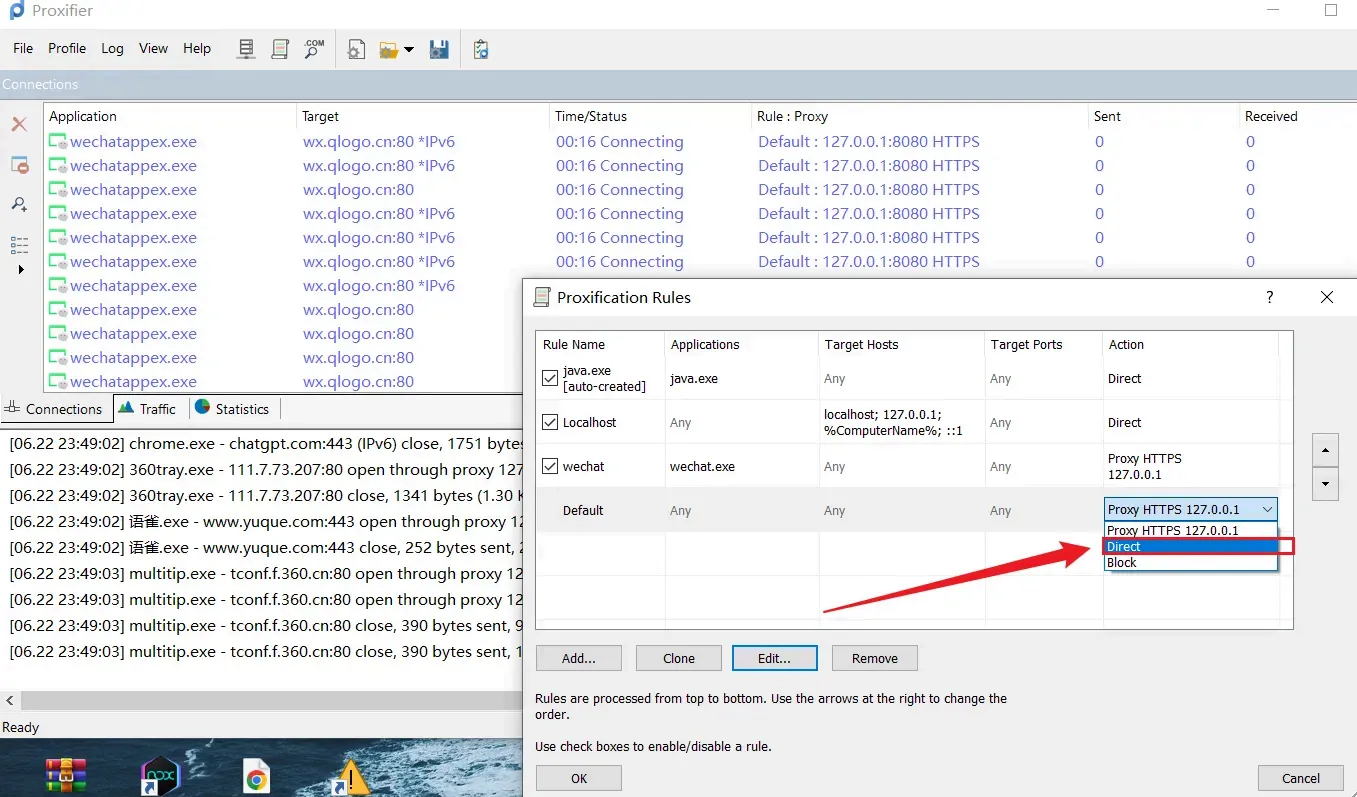The height and width of the screenshot is (797, 1357).
Task: Switch to the Connections tab
Action: coord(54,408)
